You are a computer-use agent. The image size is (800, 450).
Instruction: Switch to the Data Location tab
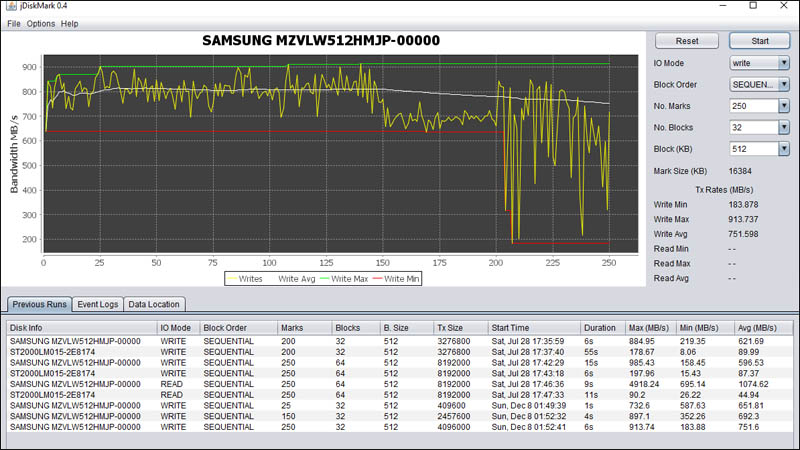pos(154,304)
